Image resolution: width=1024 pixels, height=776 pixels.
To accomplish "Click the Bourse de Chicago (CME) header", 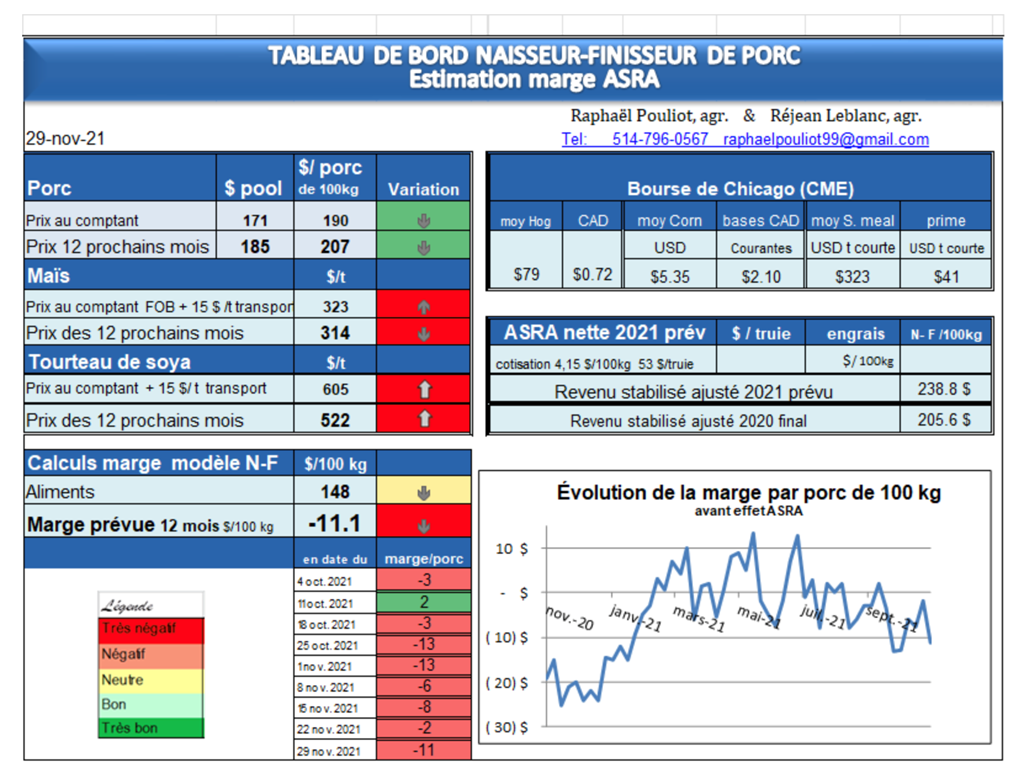I will pos(740,189).
